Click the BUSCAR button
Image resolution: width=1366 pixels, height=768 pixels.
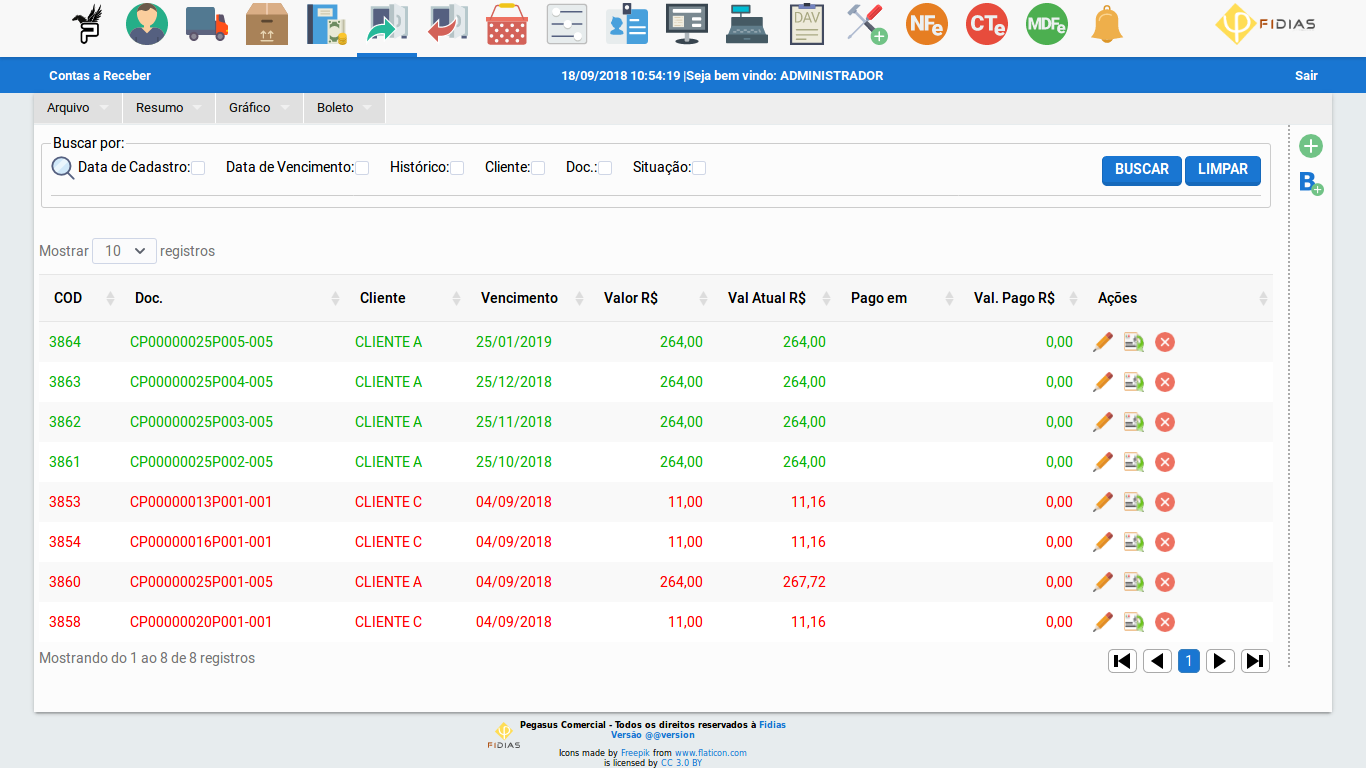[1141, 170]
